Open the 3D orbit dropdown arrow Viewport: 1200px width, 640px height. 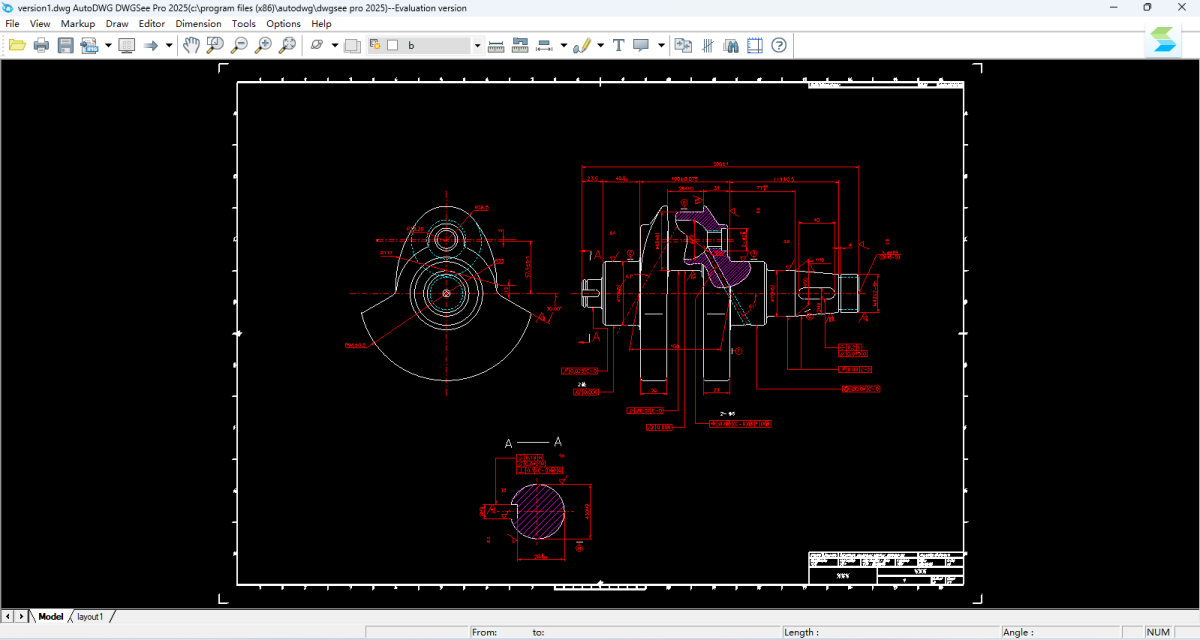[x=335, y=45]
